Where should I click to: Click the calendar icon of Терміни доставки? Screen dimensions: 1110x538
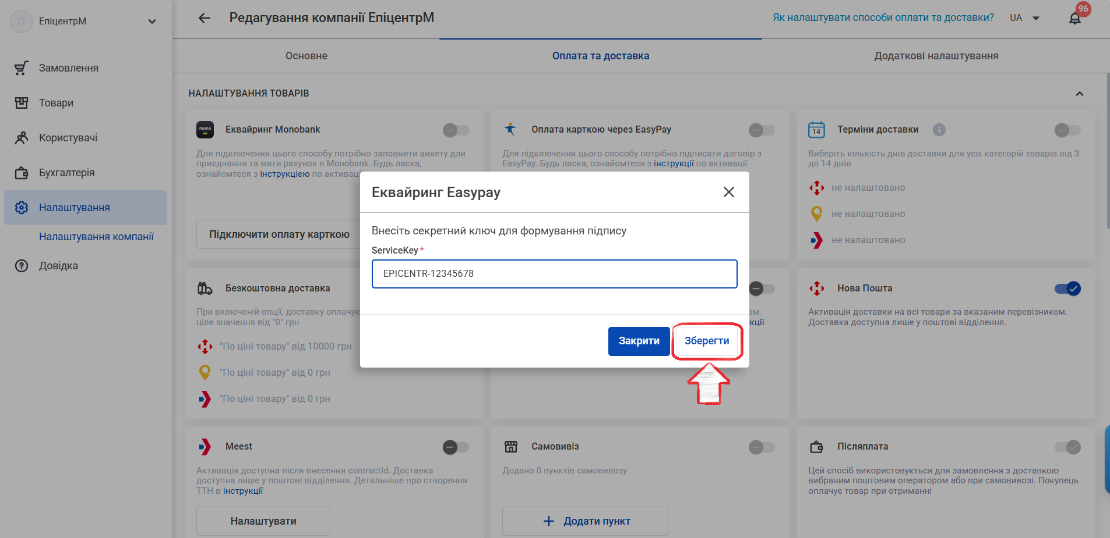[816, 130]
